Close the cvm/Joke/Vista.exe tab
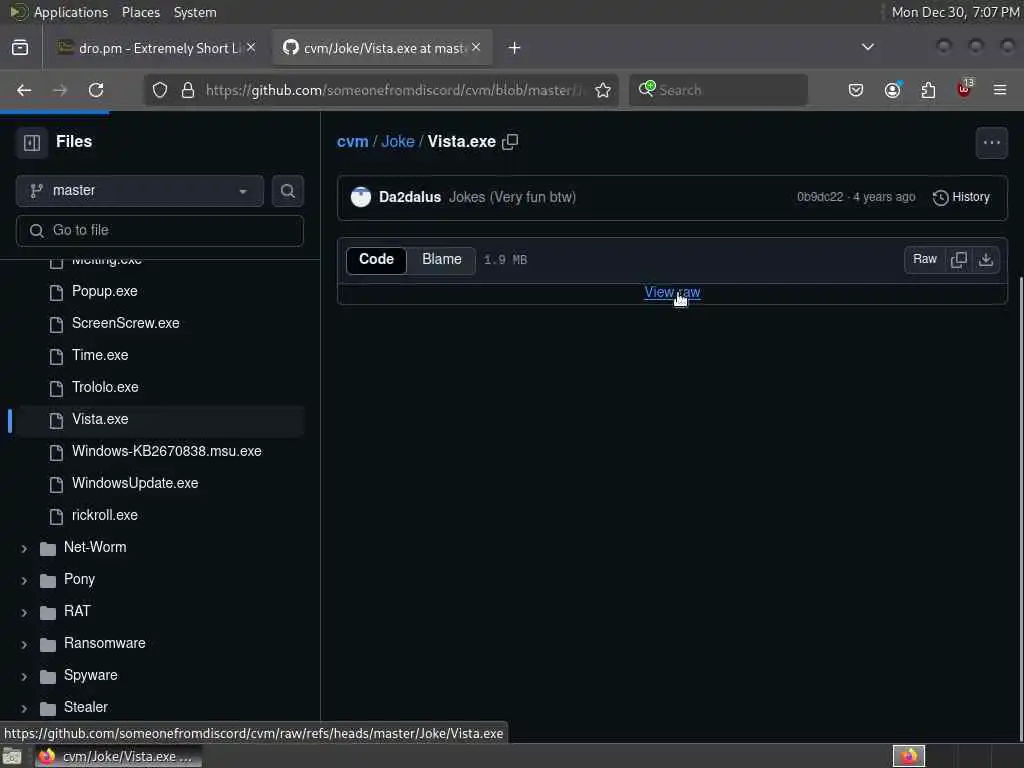The image size is (1024, 768). (x=476, y=47)
